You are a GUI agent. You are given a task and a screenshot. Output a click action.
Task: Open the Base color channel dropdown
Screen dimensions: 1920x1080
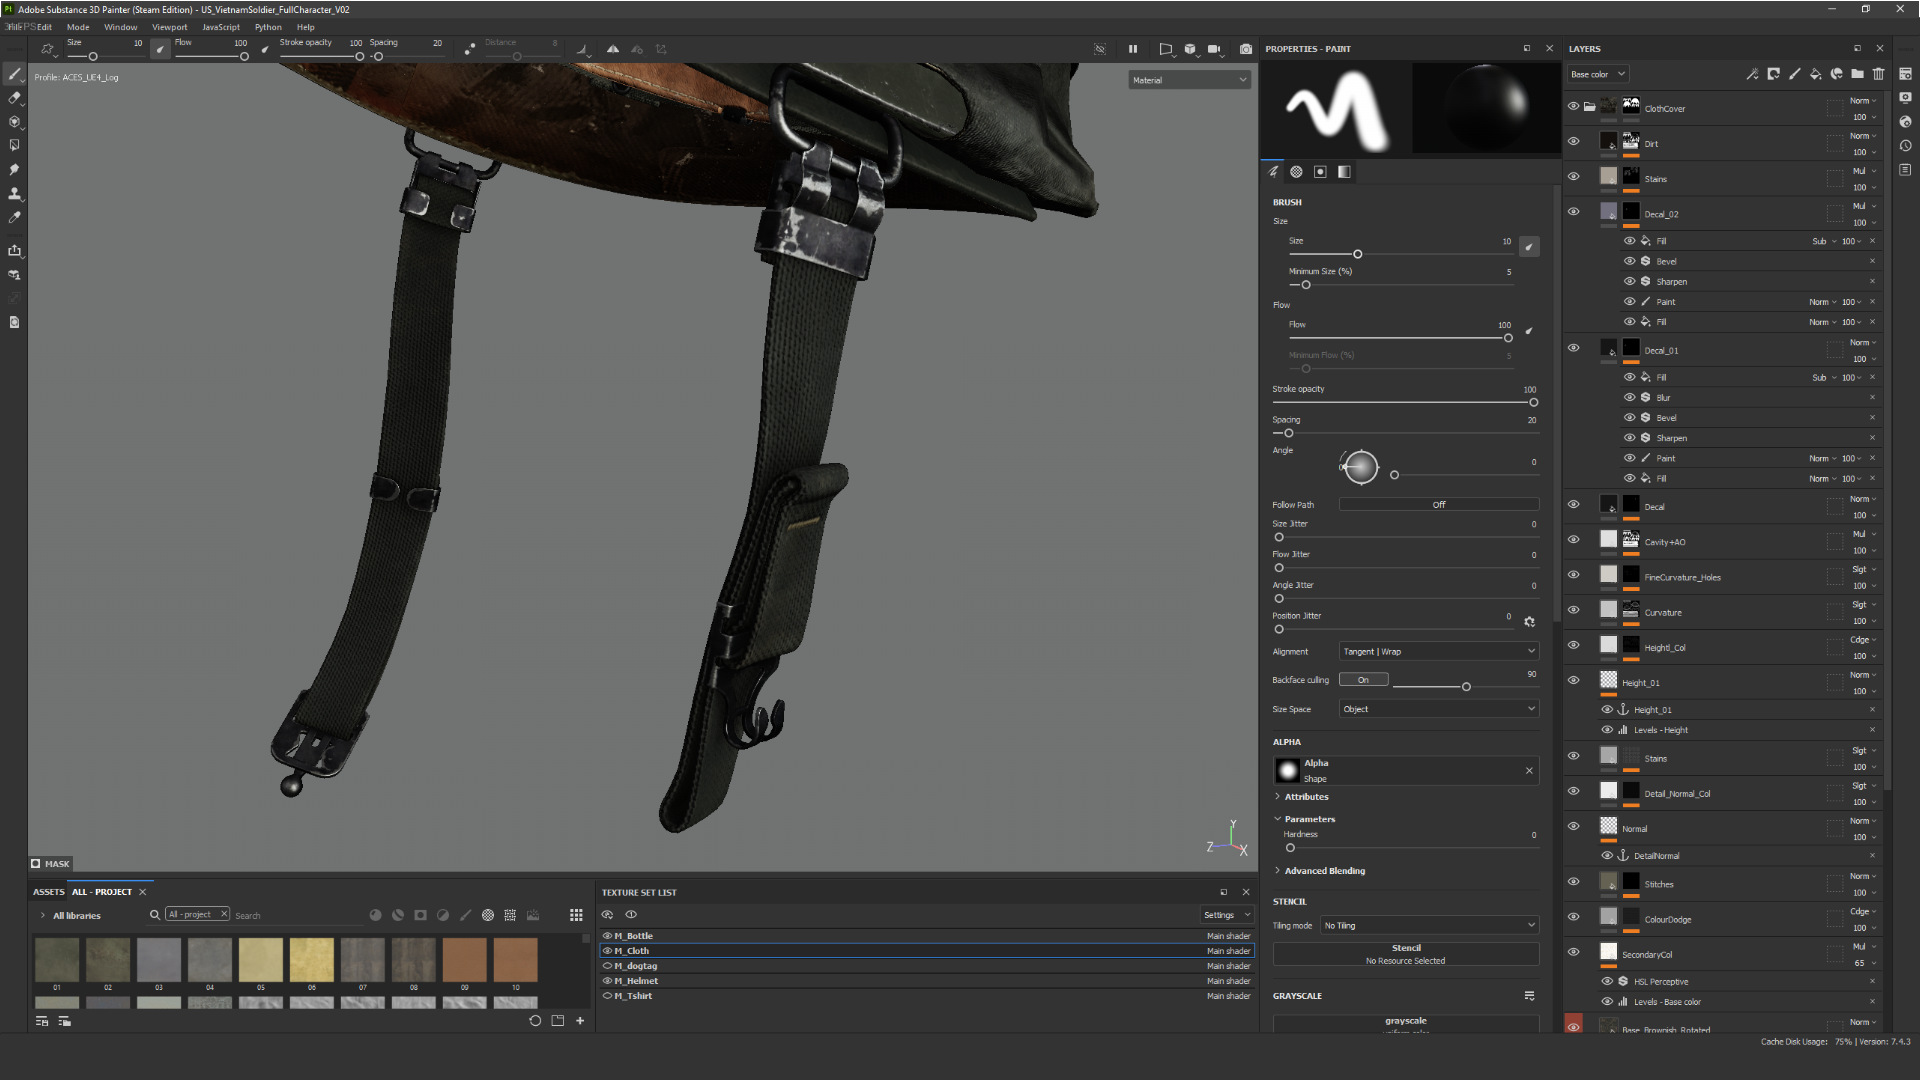click(1597, 74)
